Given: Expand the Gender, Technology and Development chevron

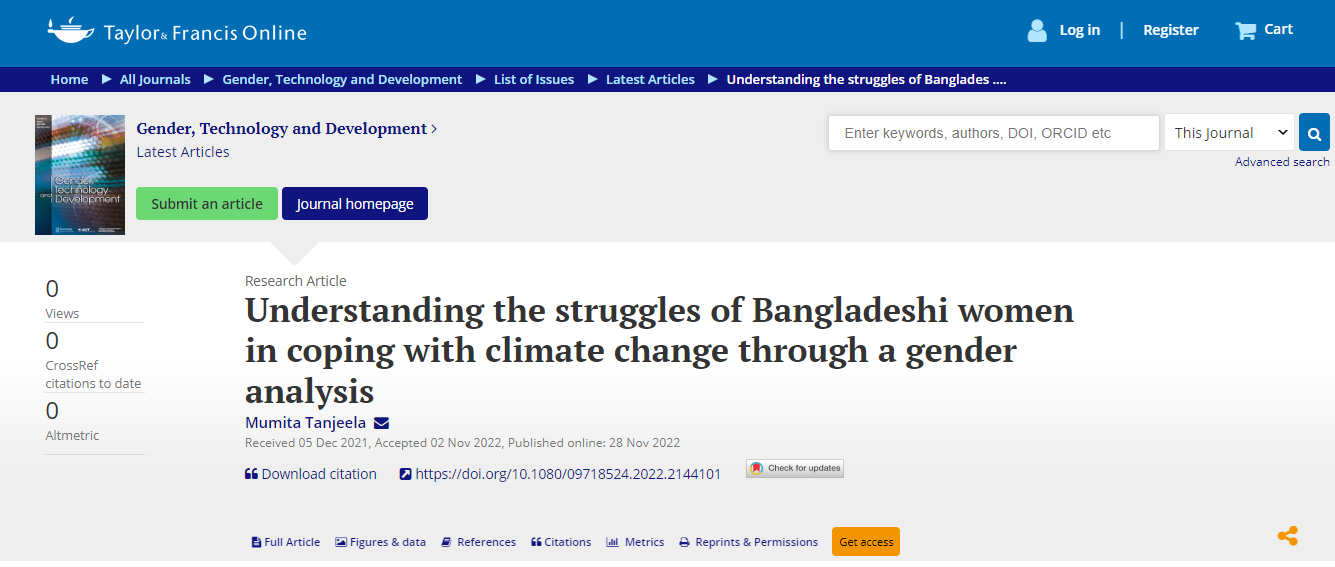Looking at the screenshot, I should pyautogui.click(x=434, y=129).
